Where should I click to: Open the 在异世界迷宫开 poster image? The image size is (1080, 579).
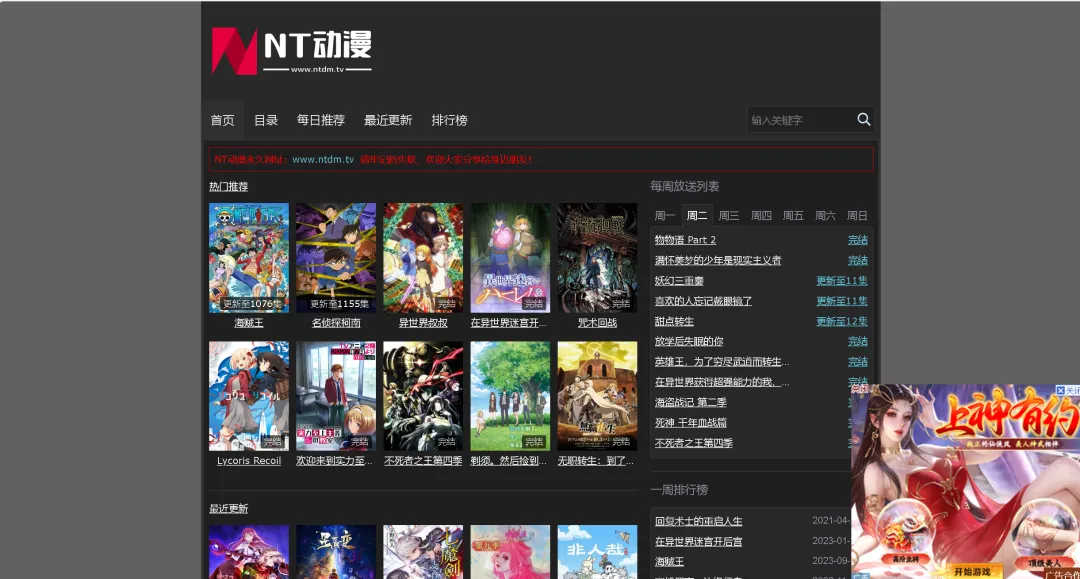click(510, 257)
